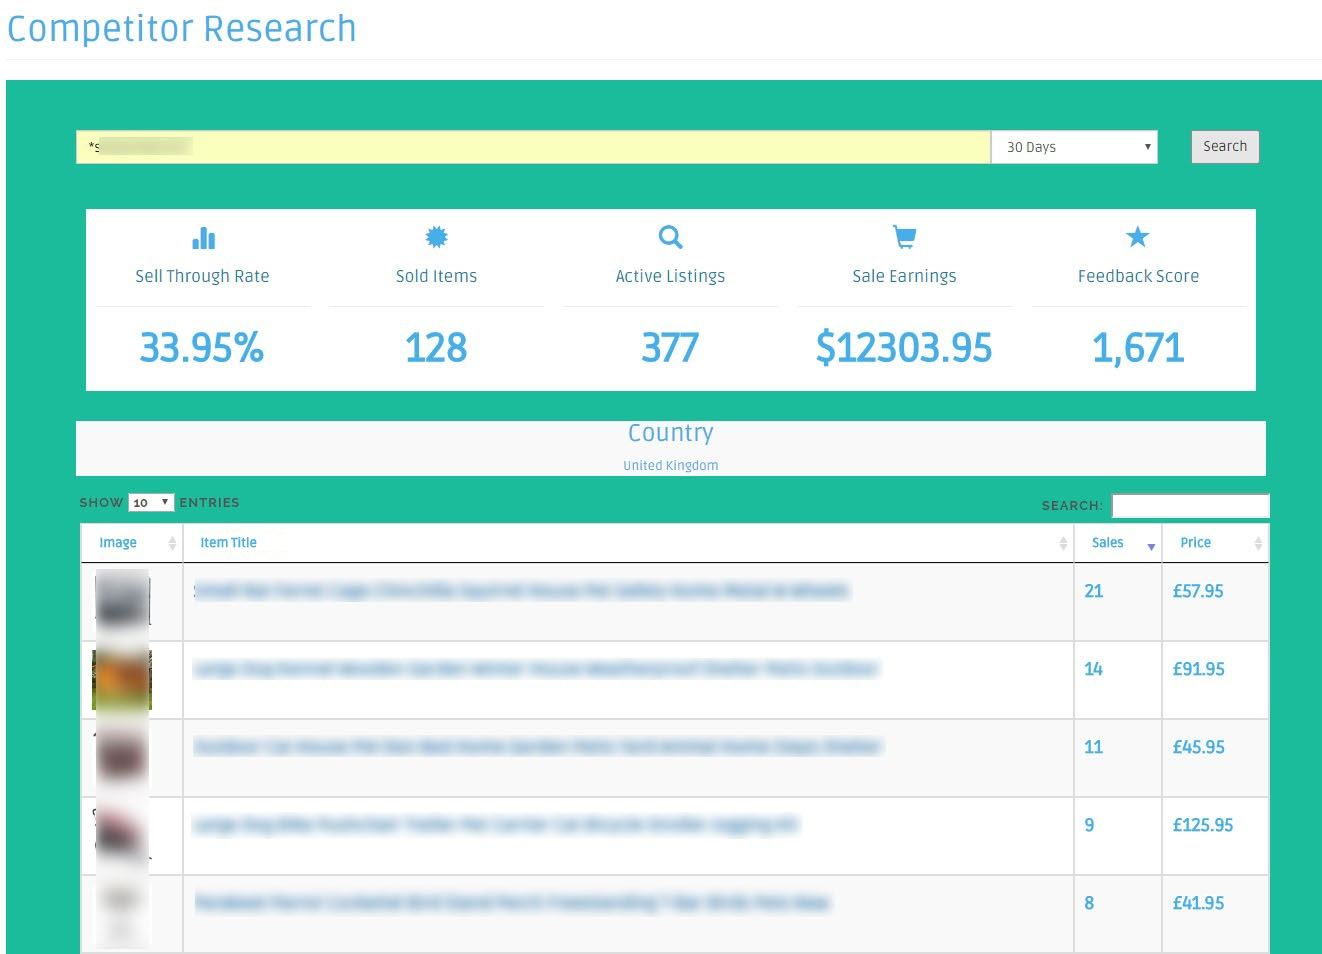
Task: Sort table by Image column arrows
Action: pos(172,543)
